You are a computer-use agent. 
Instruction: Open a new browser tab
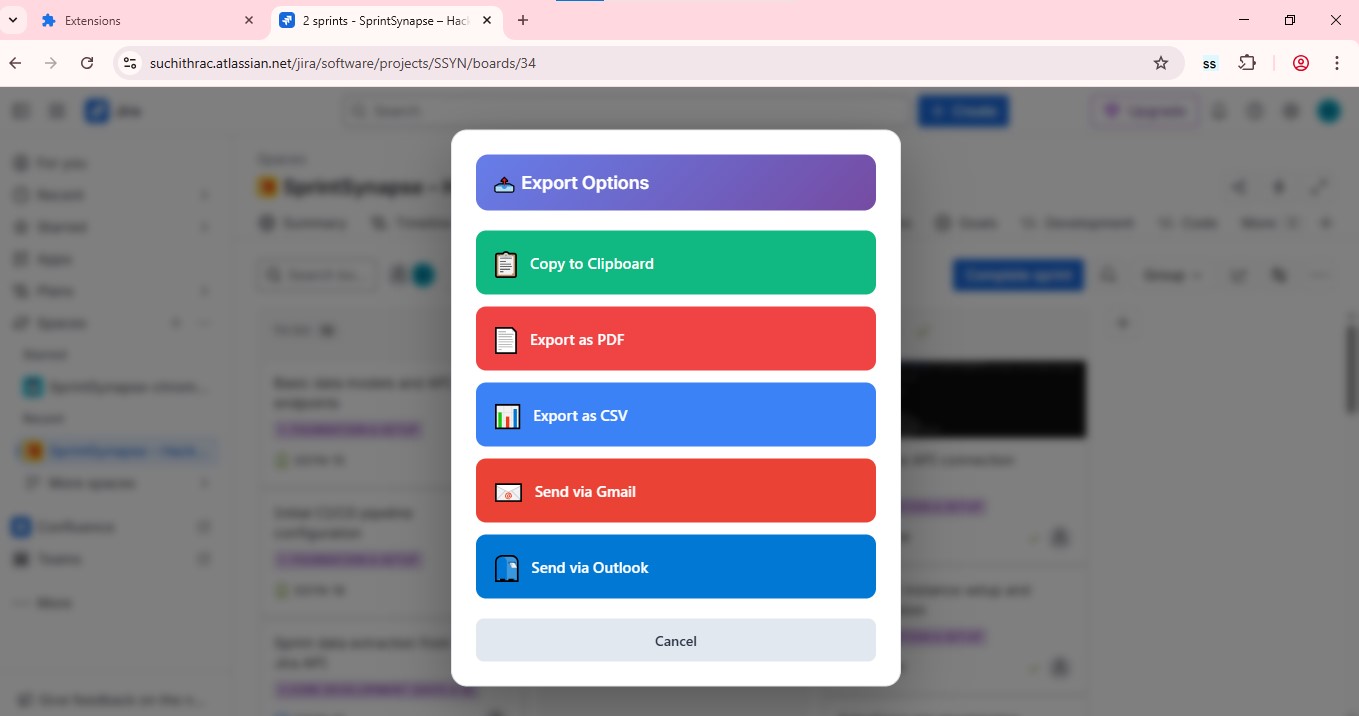click(x=523, y=20)
